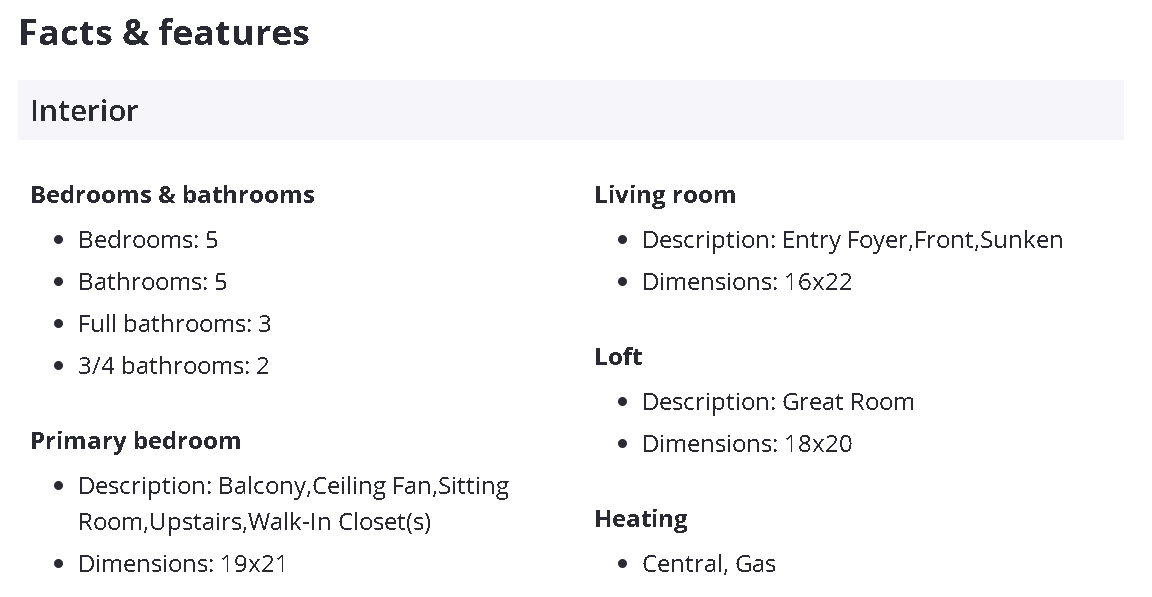Click the Loft subheading

tap(618, 357)
